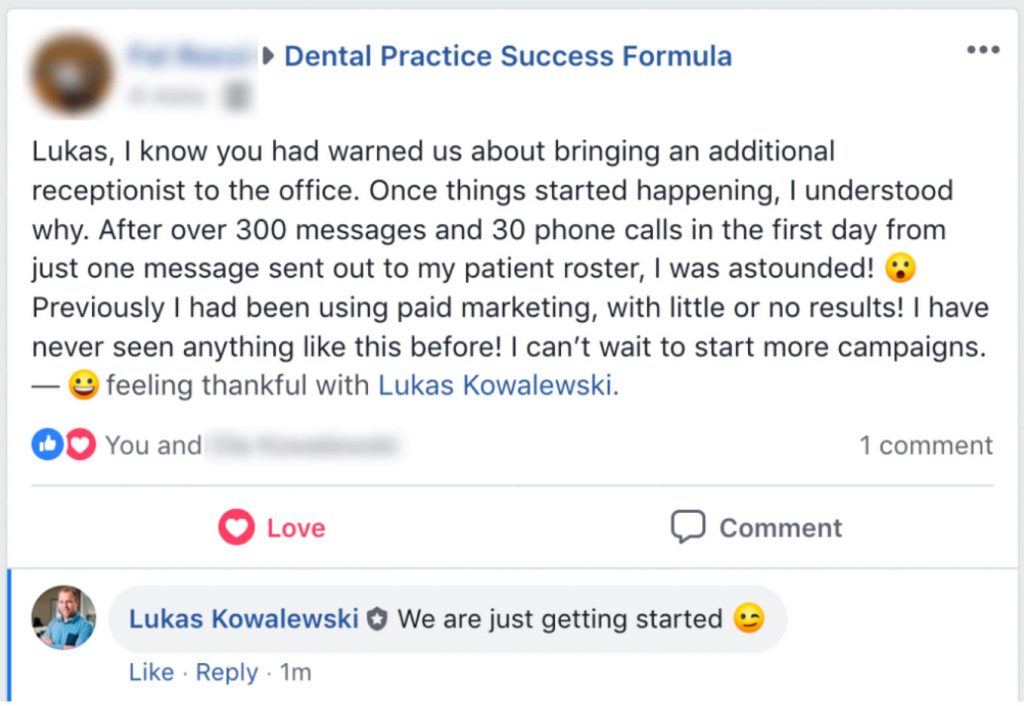Click the winking emoji in the comment
The width and height of the screenshot is (1024, 706).
(748, 619)
